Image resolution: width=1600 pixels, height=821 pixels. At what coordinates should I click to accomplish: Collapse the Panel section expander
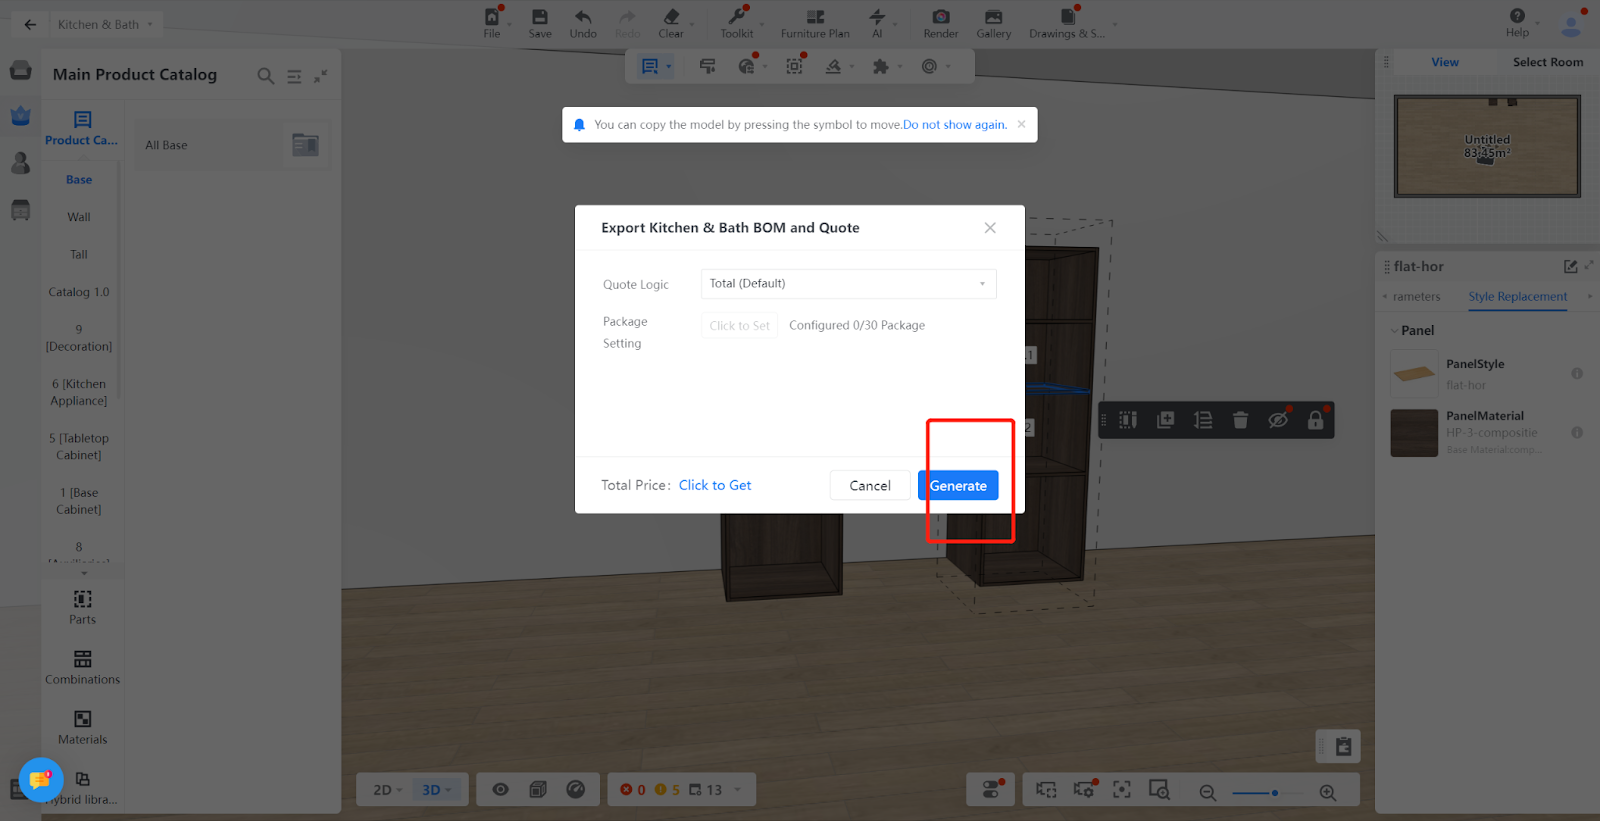pos(1394,331)
